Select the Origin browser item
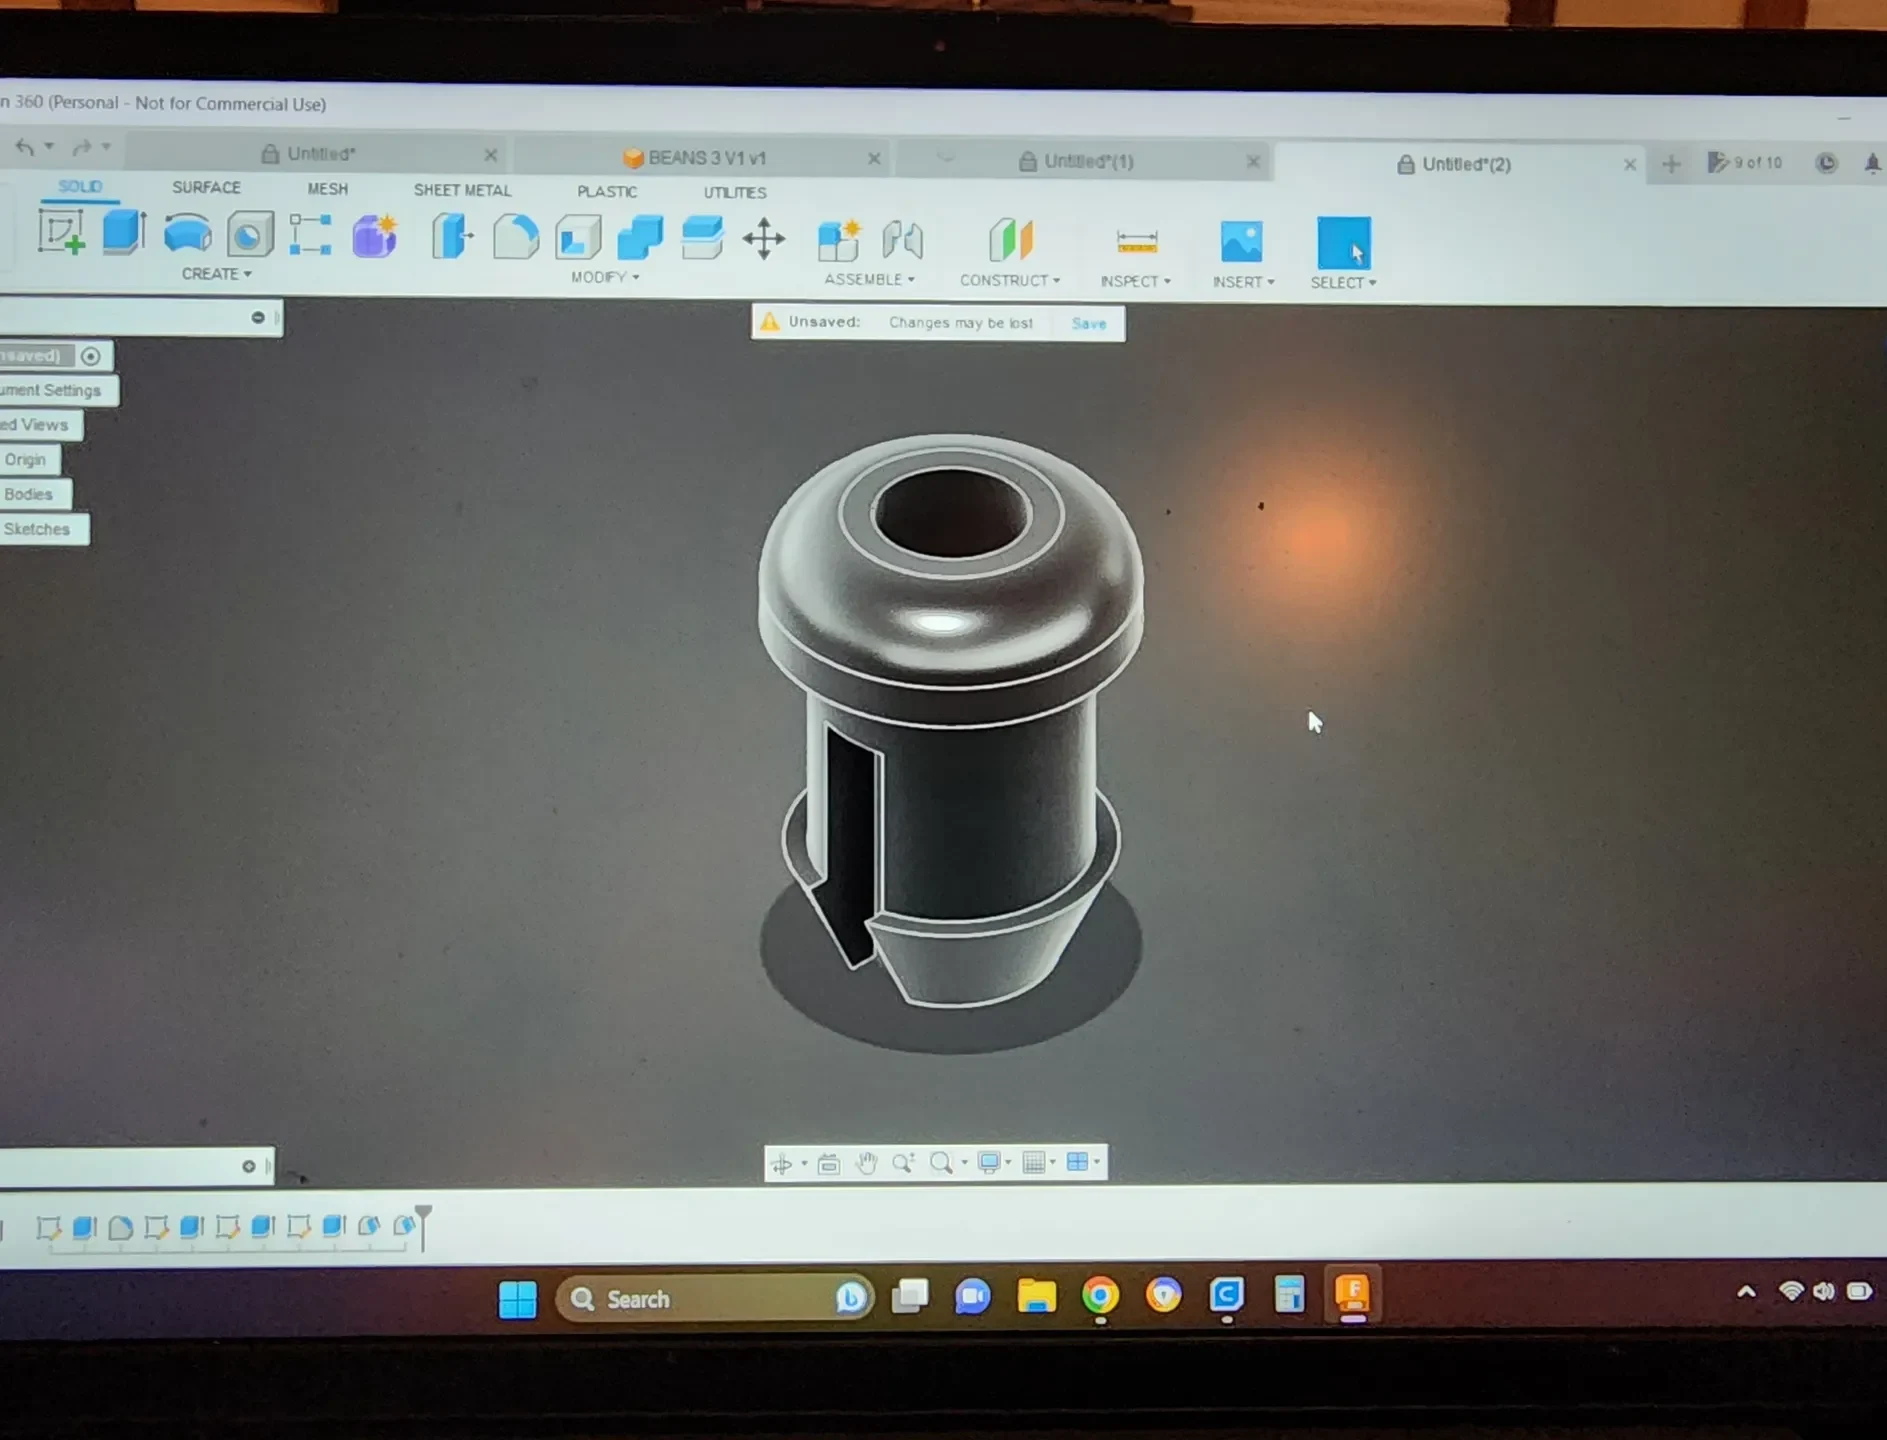The height and width of the screenshot is (1440, 1887). point(25,460)
